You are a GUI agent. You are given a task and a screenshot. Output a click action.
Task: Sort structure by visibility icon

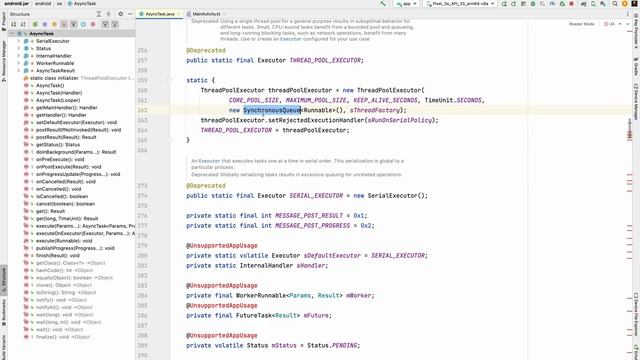click(13, 24)
